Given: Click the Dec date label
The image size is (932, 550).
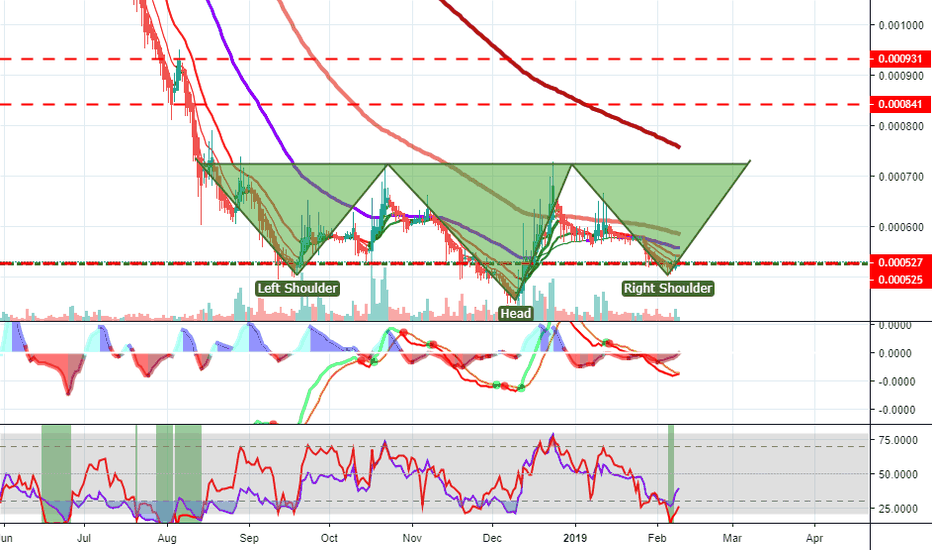Looking at the screenshot, I should 492,538.
